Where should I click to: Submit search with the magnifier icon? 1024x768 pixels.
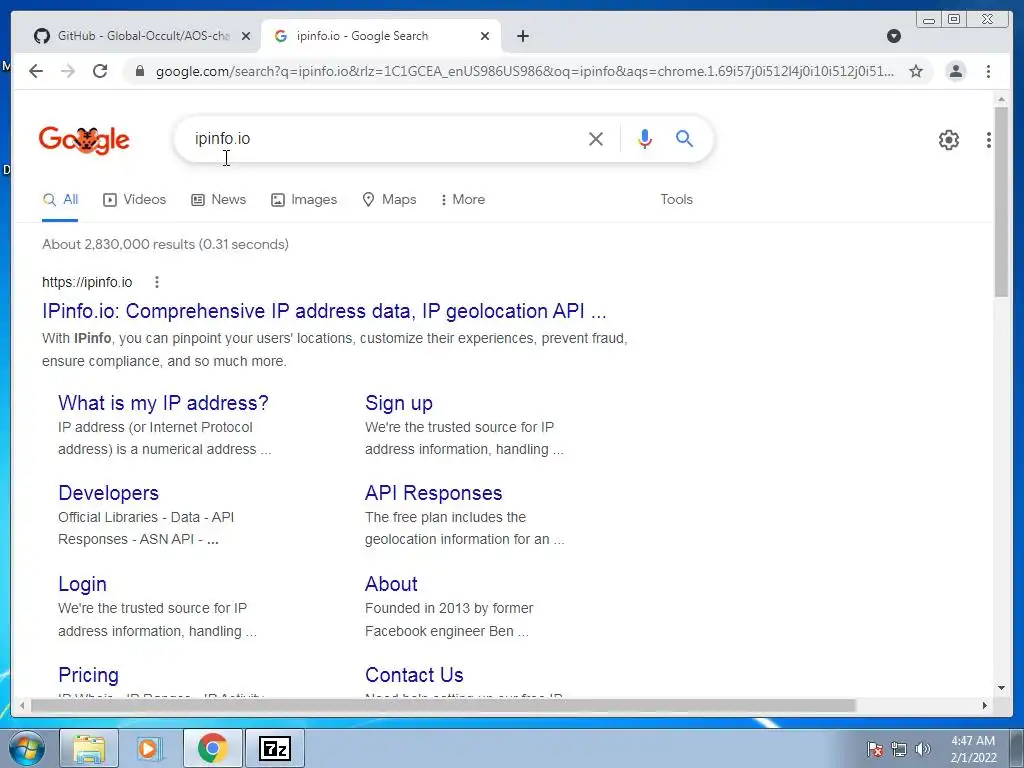tap(684, 138)
